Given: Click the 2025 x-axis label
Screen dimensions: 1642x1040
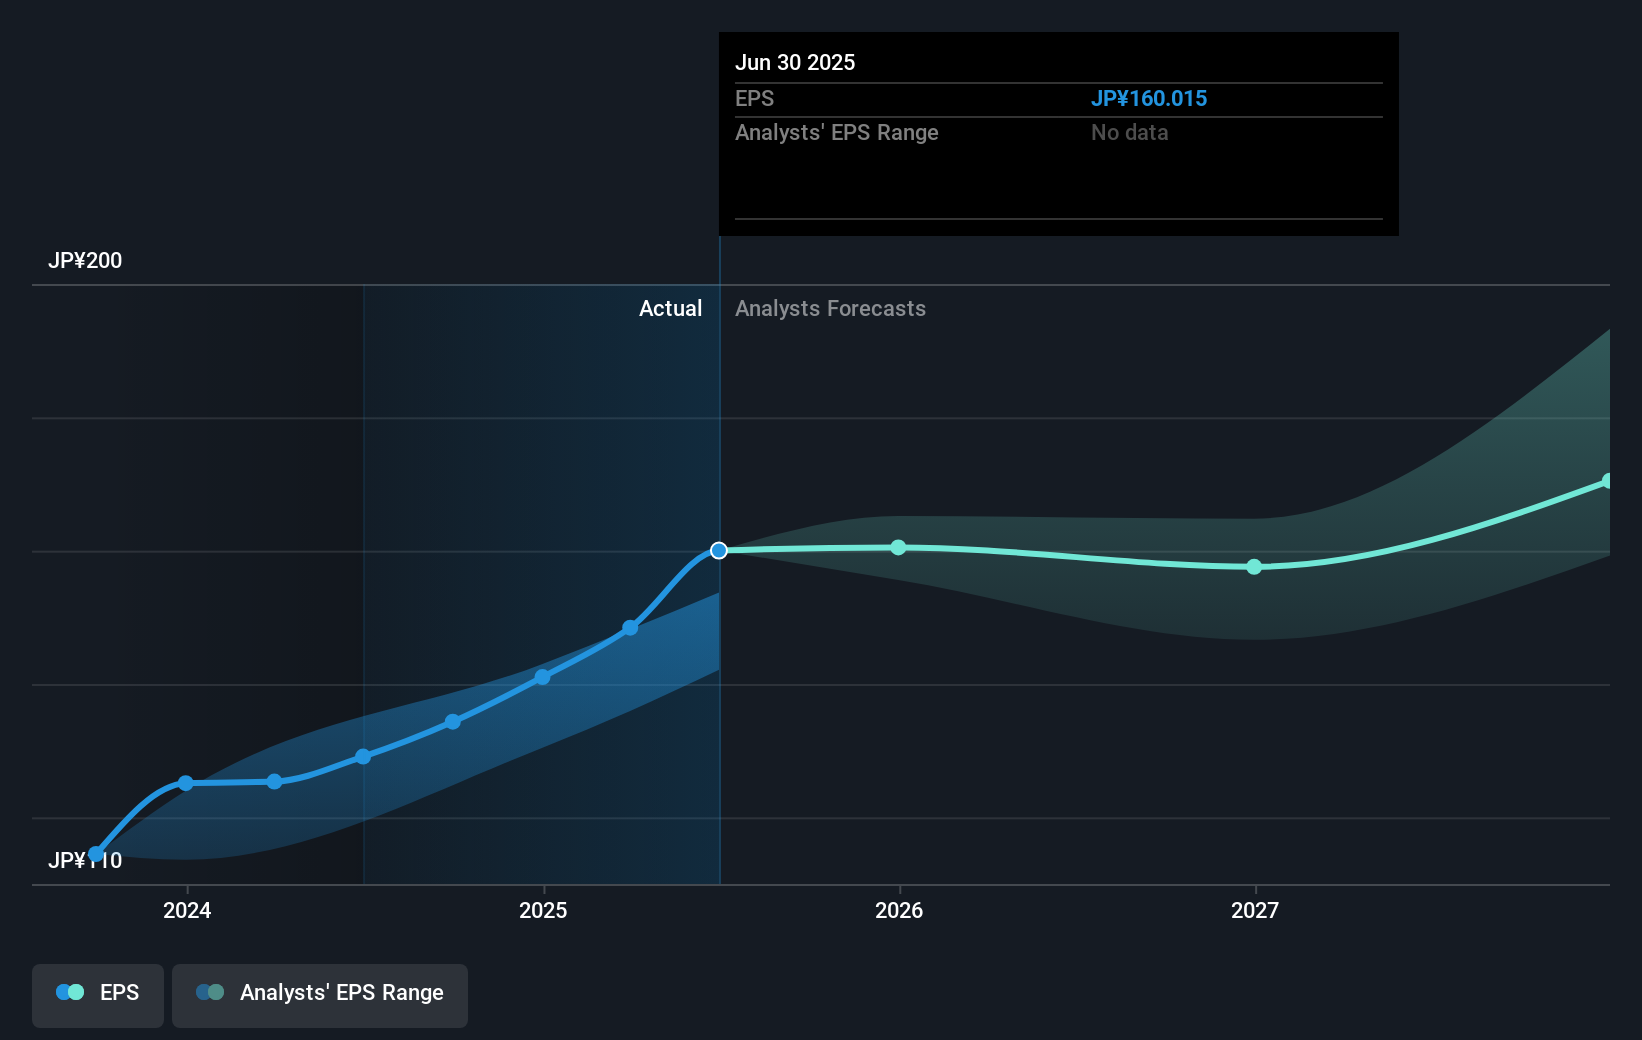Looking at the screenshot, I should tap(543, 910).
